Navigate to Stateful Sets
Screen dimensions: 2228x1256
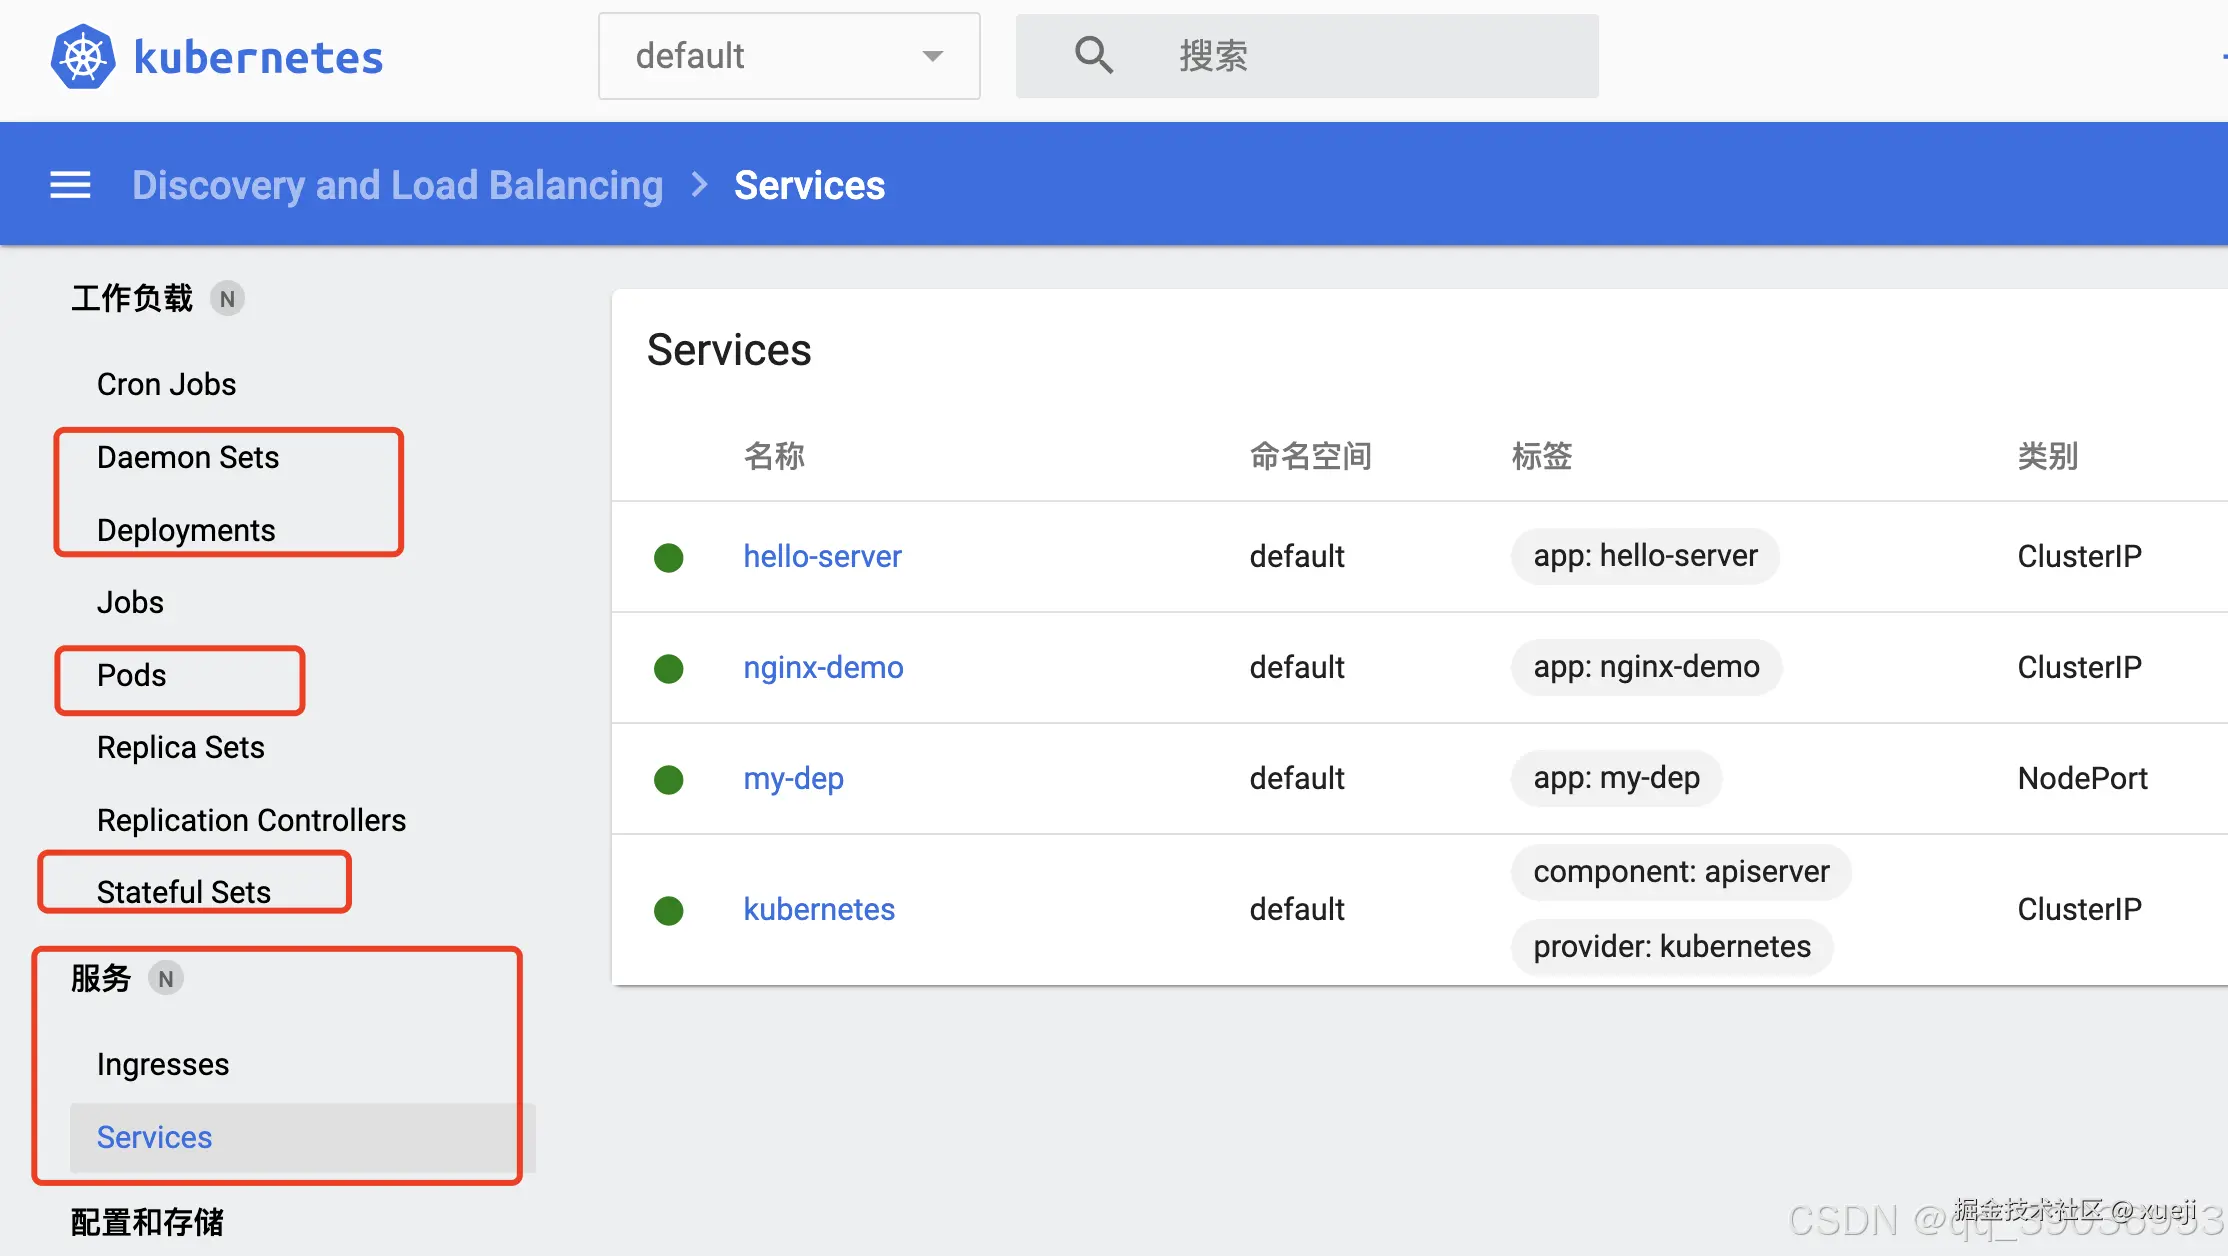coord(183,892)
